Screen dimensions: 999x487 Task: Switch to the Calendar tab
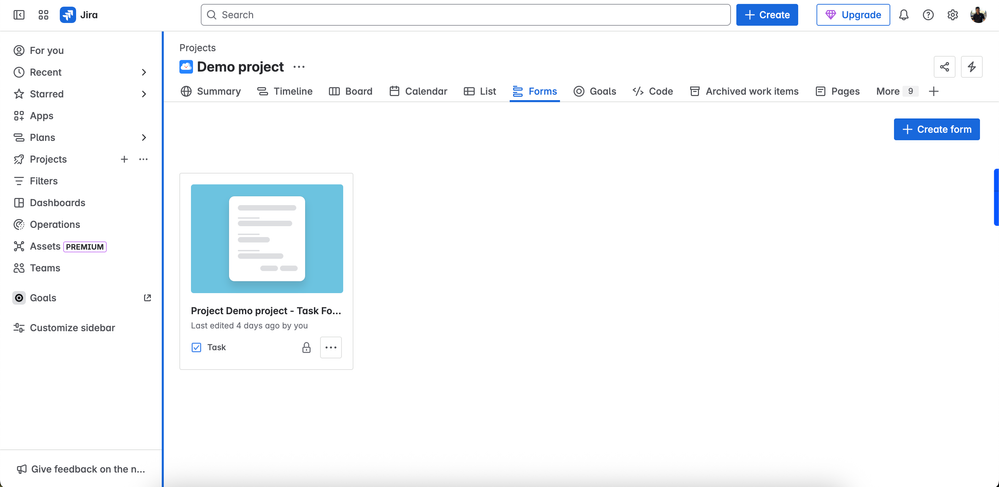click(x=419, y=91)
